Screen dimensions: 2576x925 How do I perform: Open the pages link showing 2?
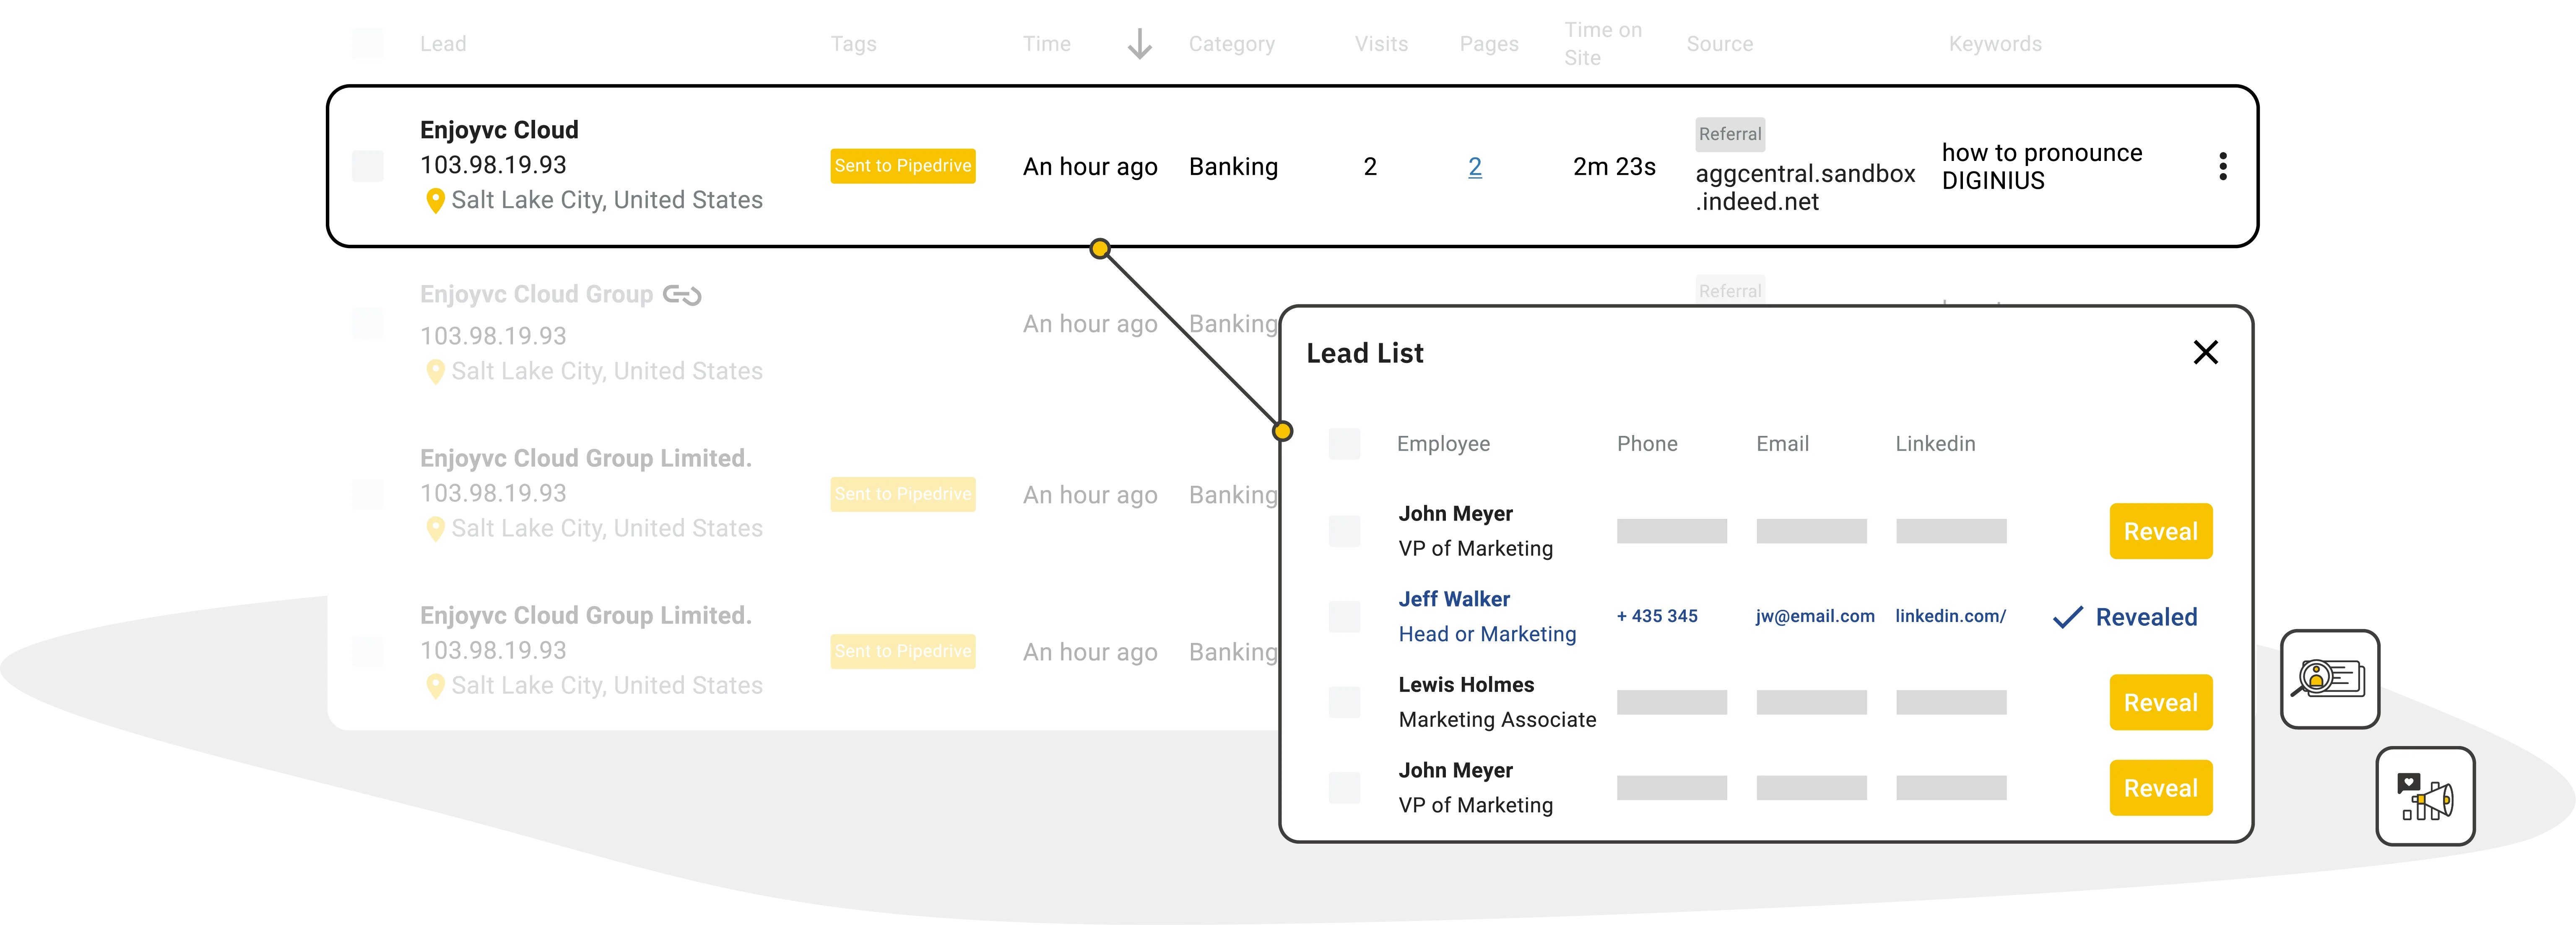pyautogui.click(x=1474, y=167)
